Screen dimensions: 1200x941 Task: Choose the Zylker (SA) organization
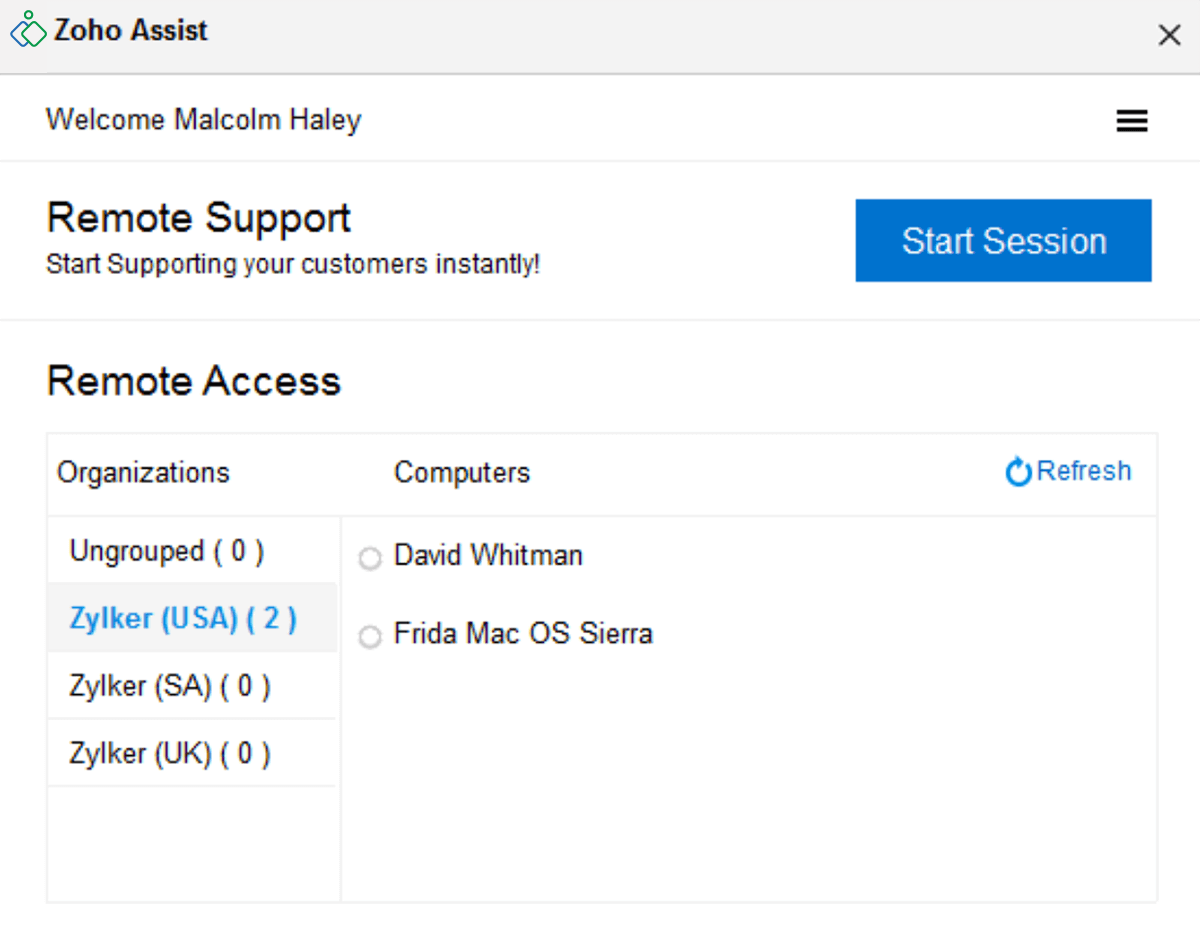[170, 686]
